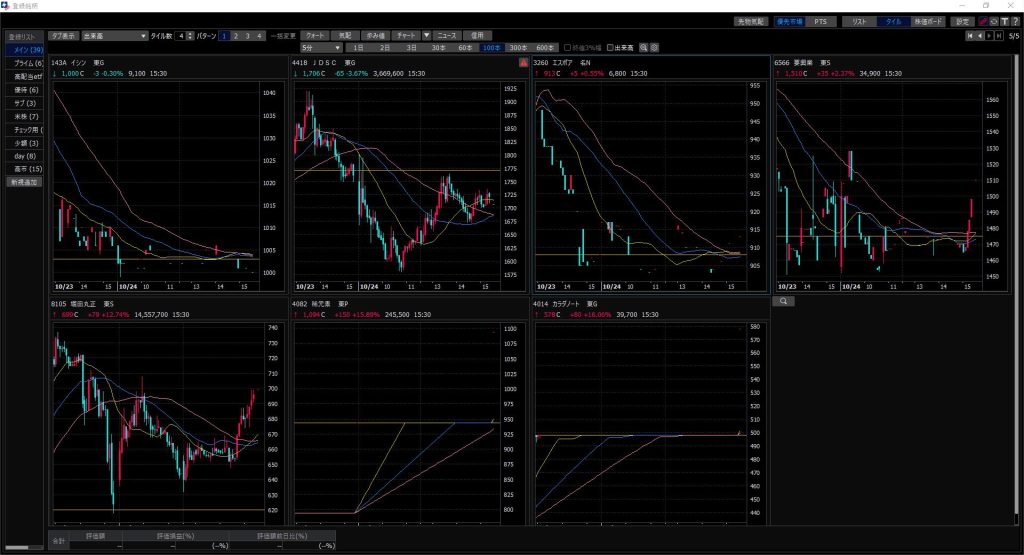Toggle the 出来高 checkbox
The height and width of the screenshot is (555, 1024).
coord(611,47)
